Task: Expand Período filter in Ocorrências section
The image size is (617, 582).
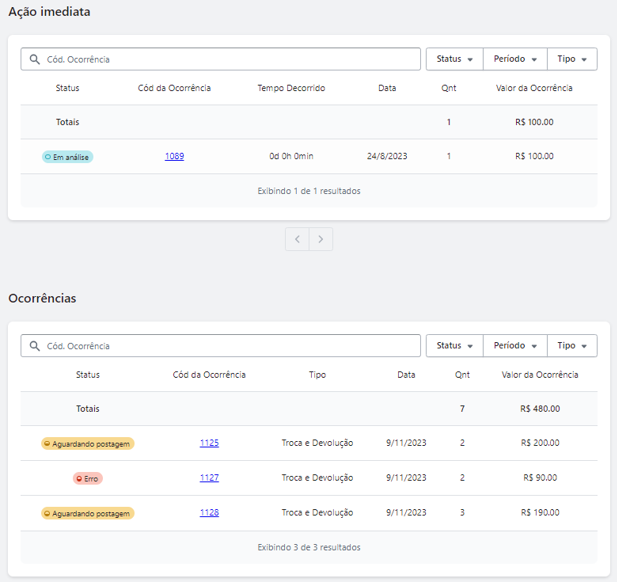Action: tap(515, 346)
